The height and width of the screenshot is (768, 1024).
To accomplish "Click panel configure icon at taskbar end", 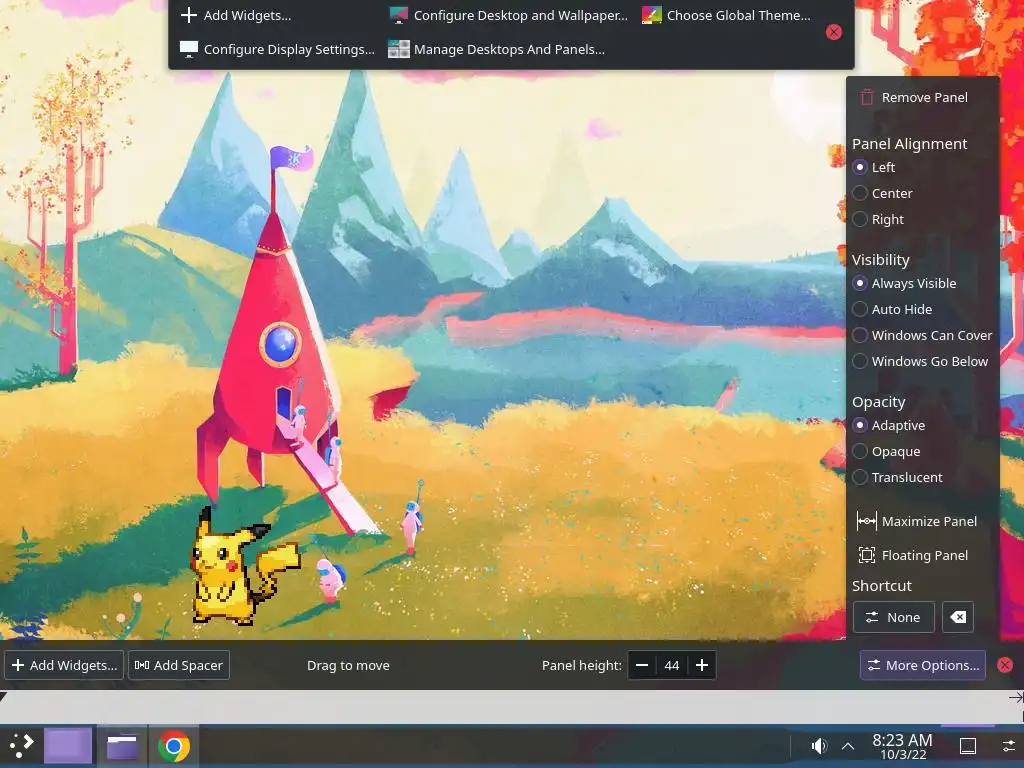I will (x=1008, y=746).
